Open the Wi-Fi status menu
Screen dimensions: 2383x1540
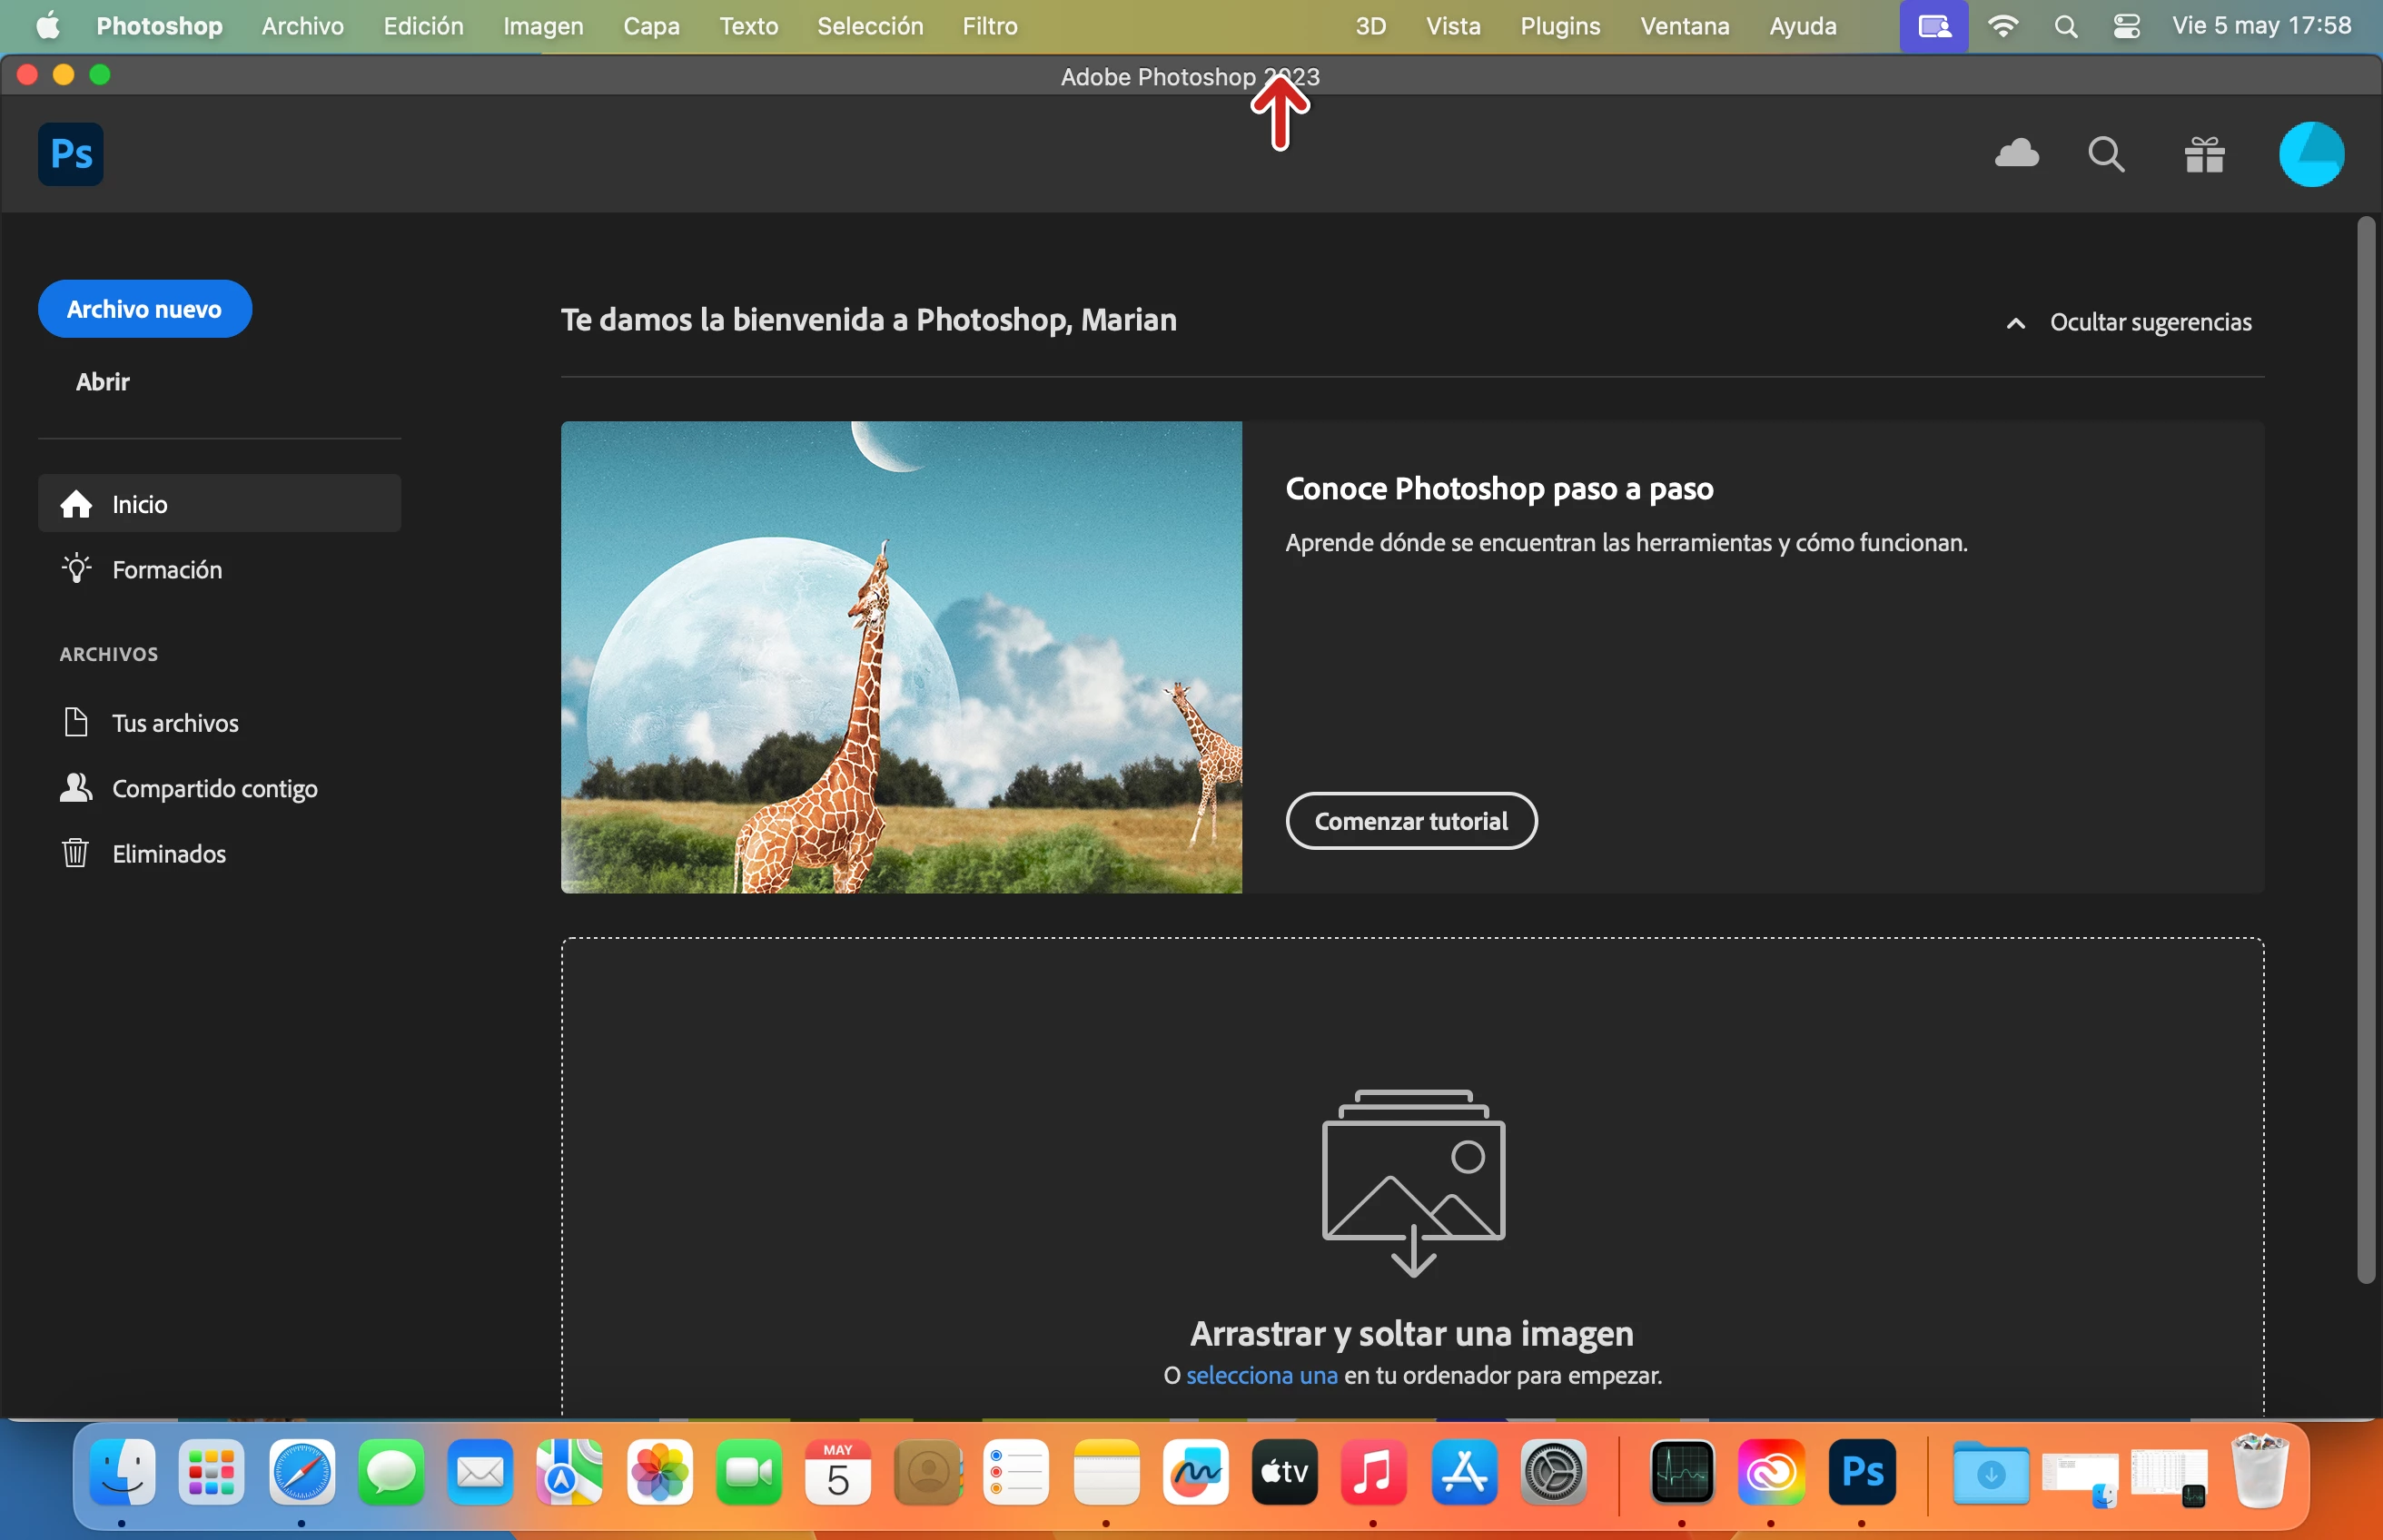2002,26
